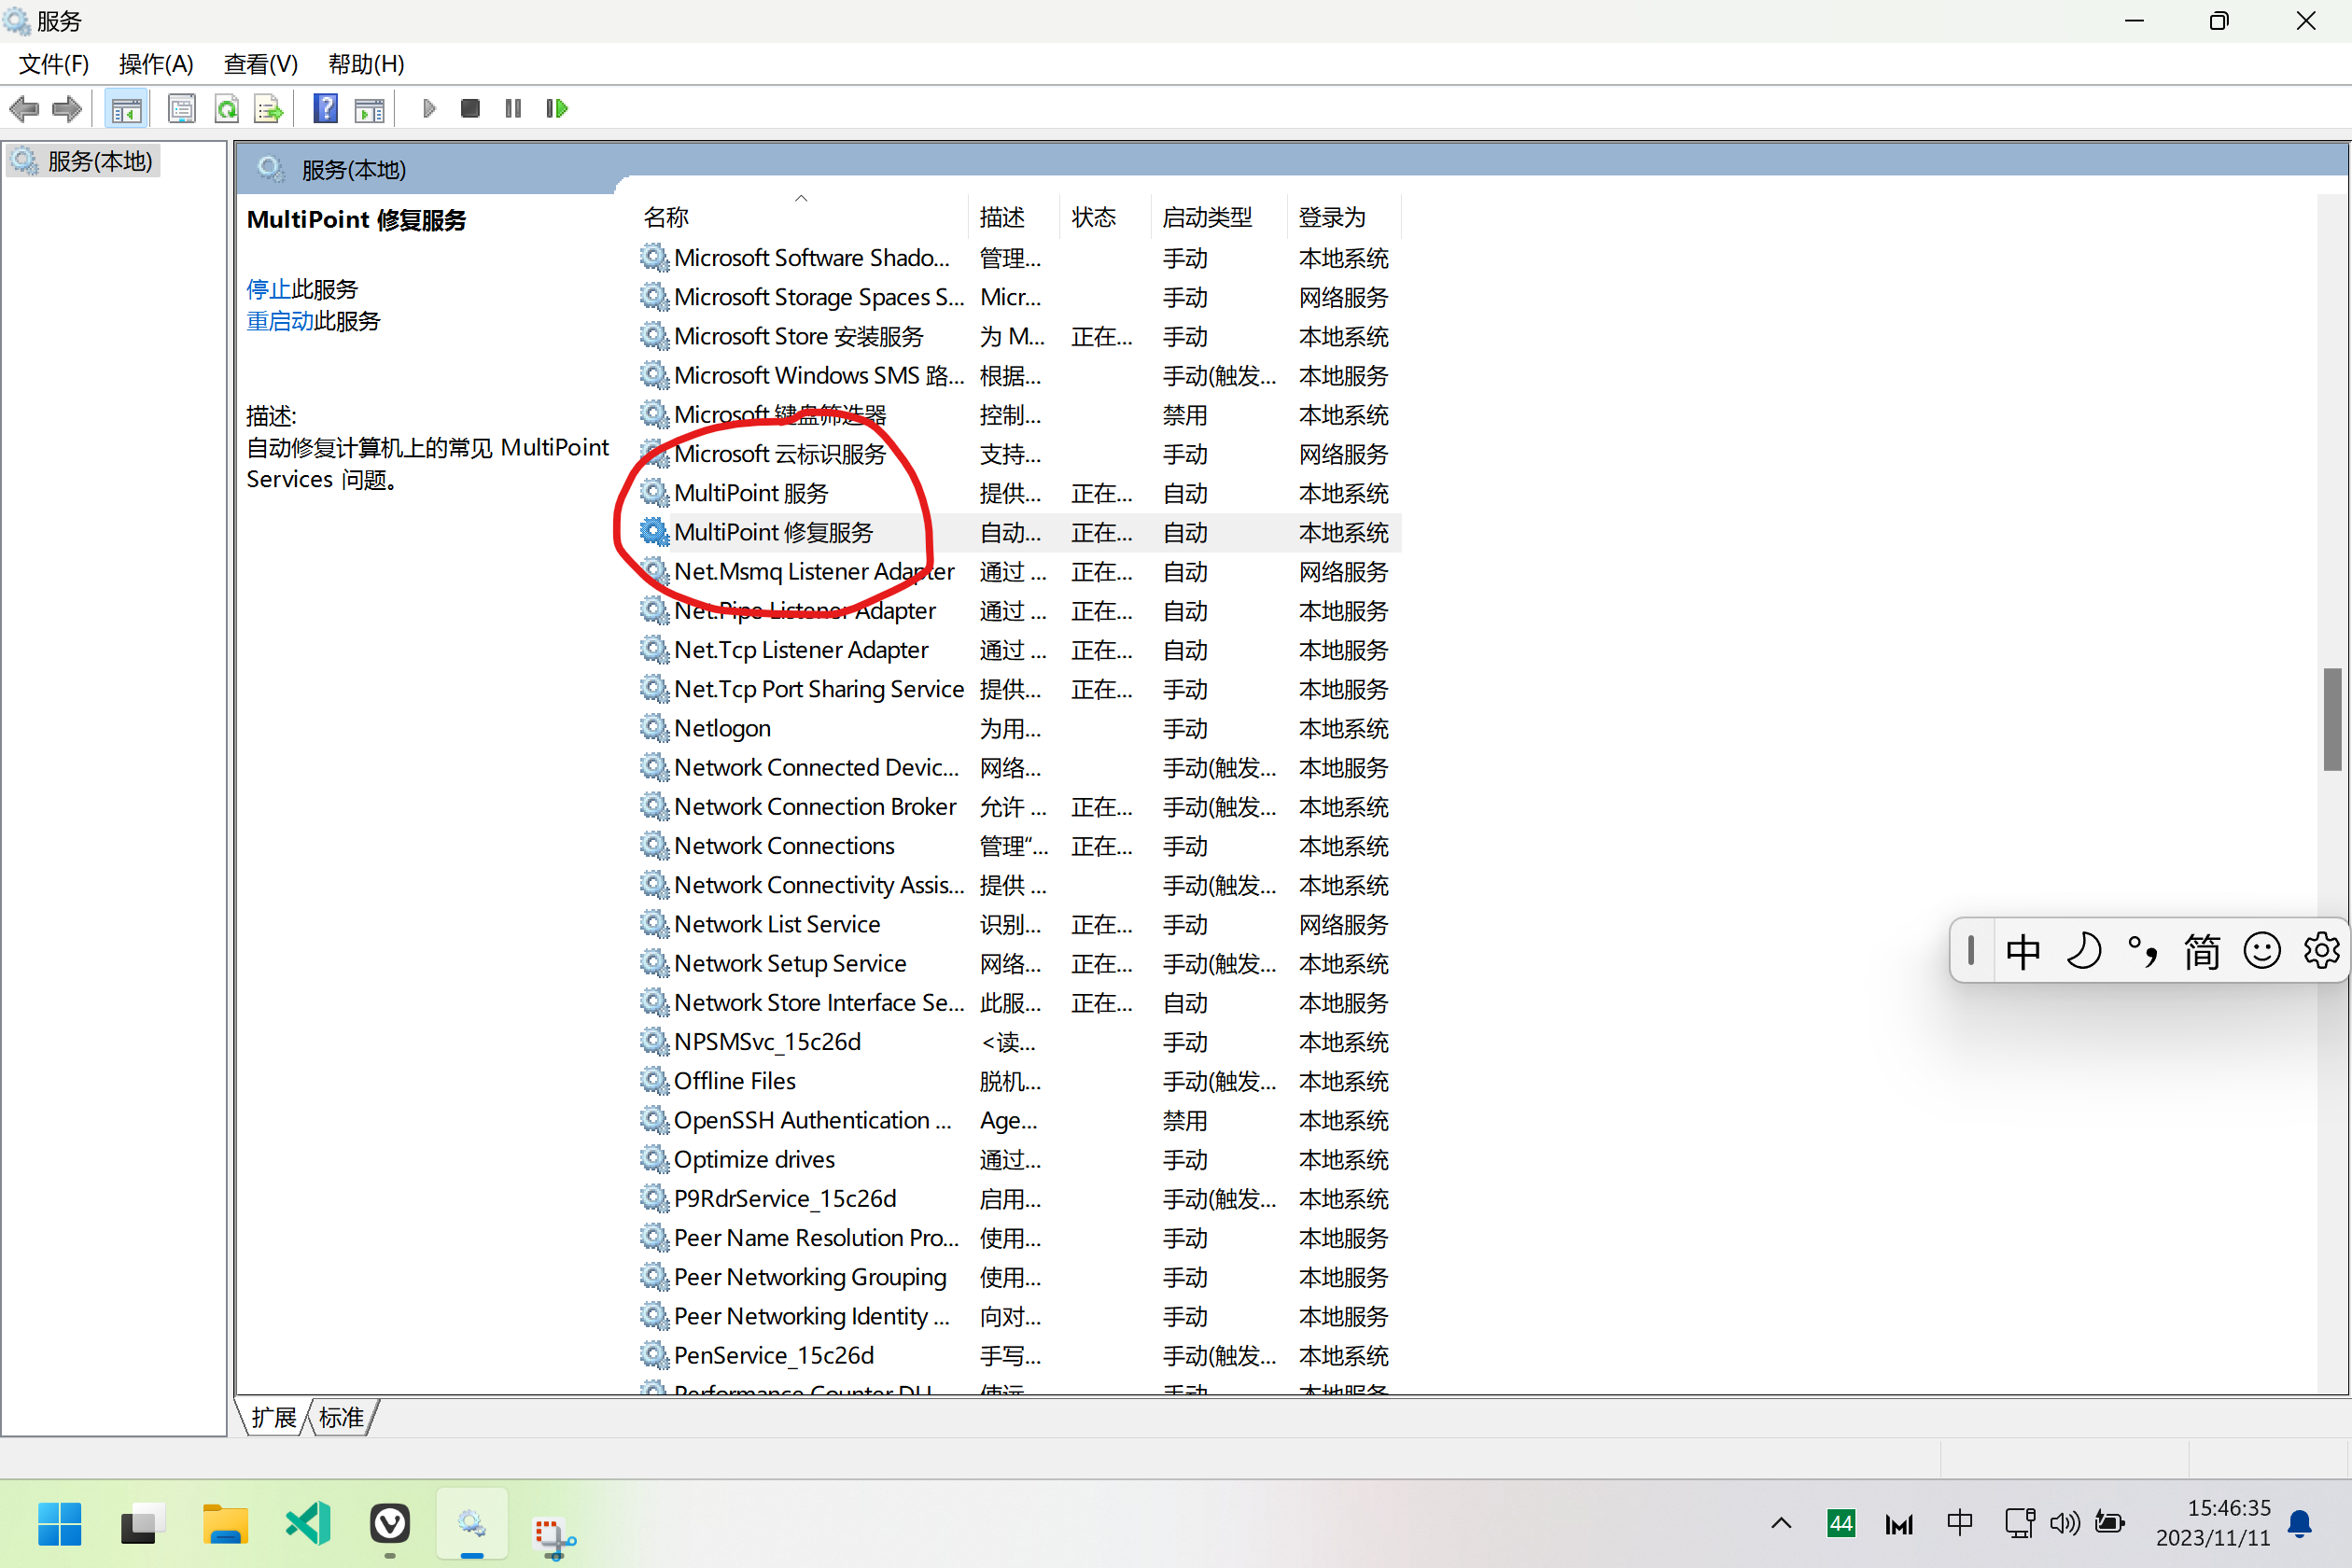
Task: Open the Properties toolbar icon
Action: click(x=182, y=108)
